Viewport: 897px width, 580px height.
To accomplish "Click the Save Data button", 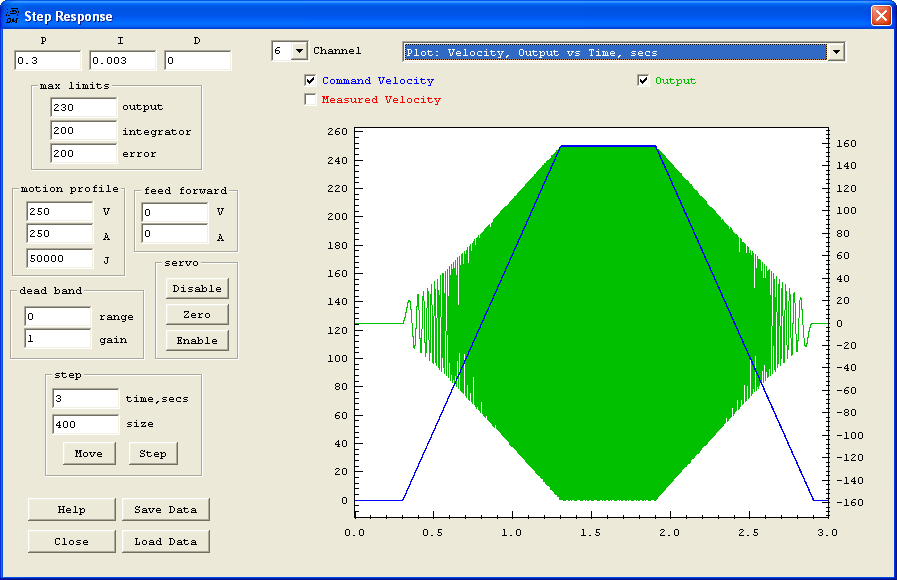I will [x=166, y=509].
